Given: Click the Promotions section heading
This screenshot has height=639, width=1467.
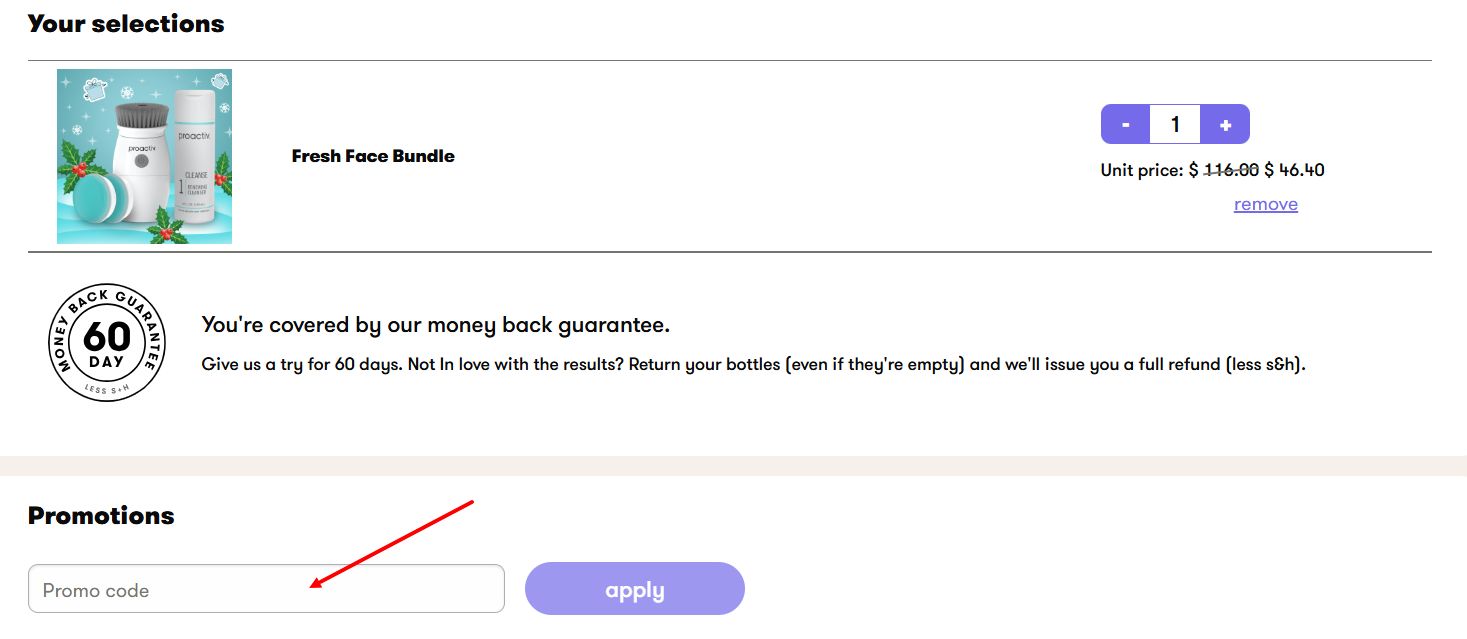Looking at the screenshot, I should 101,515.
